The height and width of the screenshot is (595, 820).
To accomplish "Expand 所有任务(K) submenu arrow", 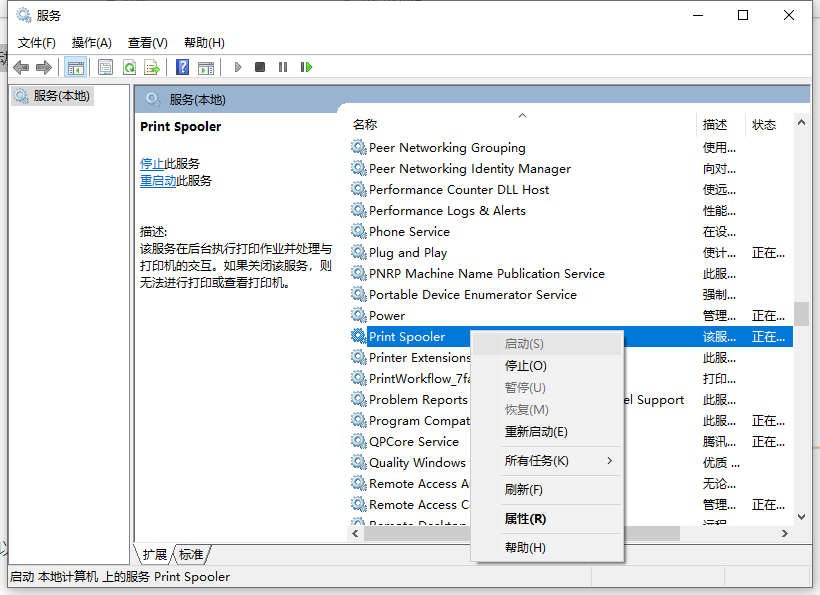I will coord(609,461).
